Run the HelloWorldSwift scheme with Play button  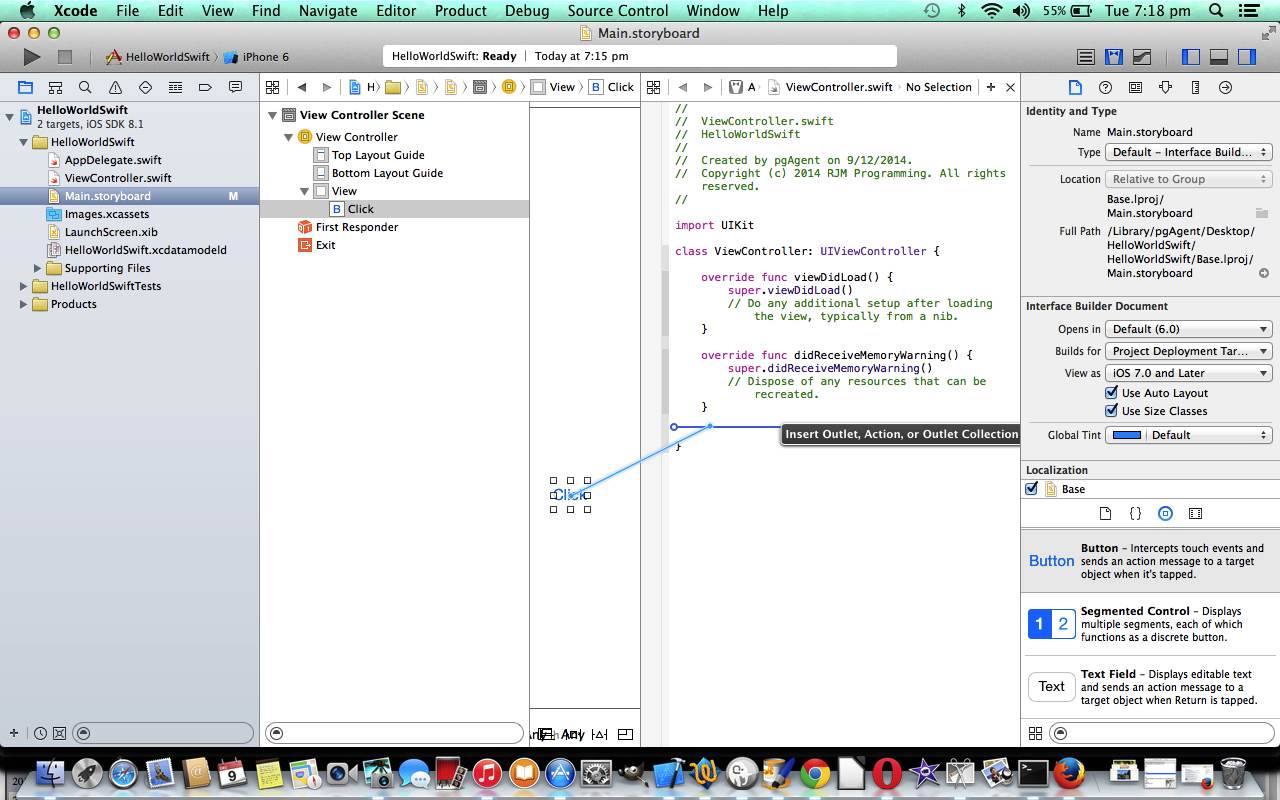coord(32,57)
